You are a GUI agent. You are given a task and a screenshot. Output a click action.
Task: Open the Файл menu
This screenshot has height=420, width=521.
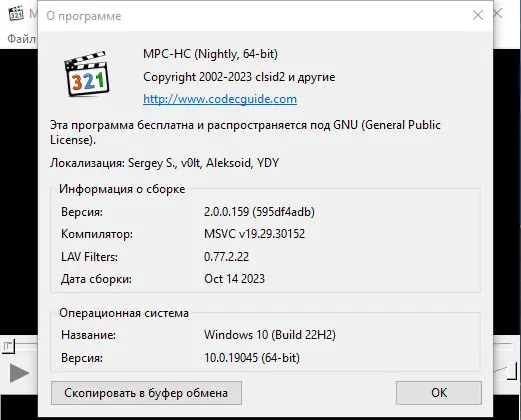click(x=22, y=39)
